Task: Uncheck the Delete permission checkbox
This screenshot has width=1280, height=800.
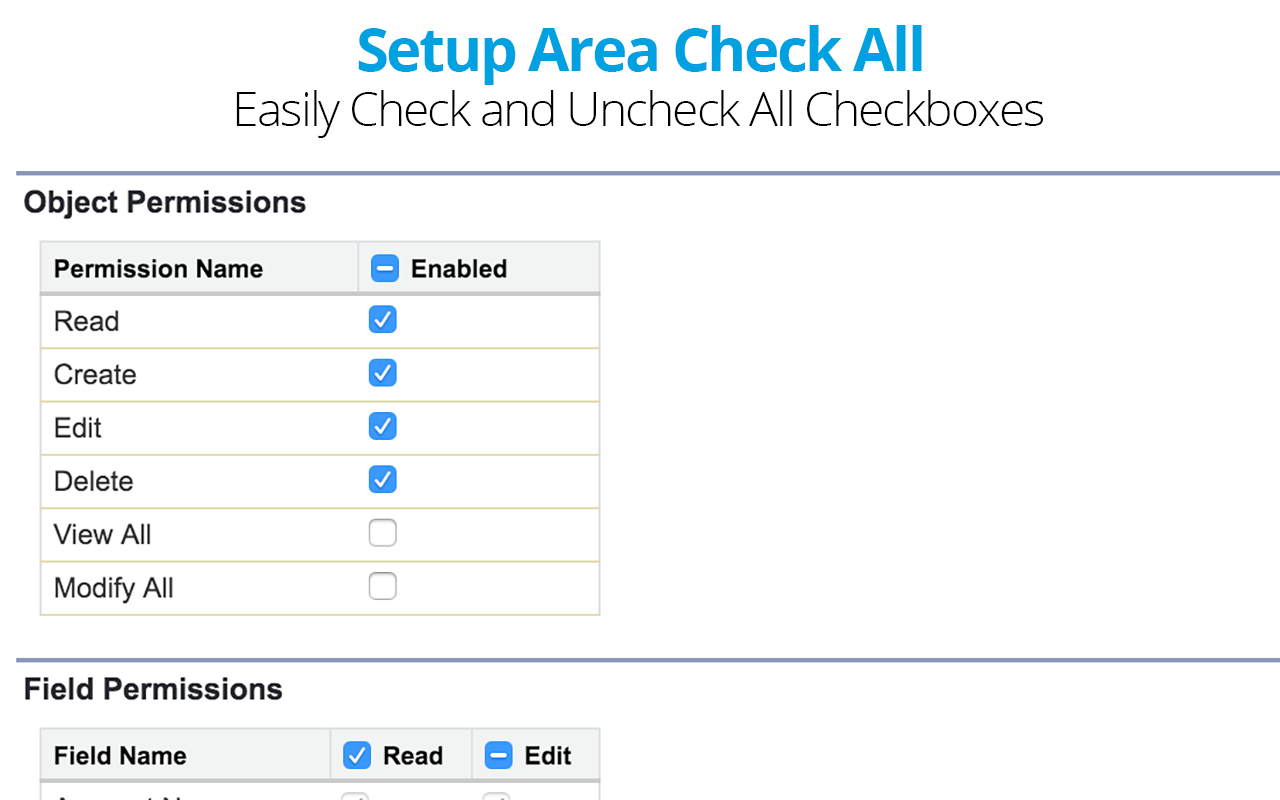Action: (383, 479)
